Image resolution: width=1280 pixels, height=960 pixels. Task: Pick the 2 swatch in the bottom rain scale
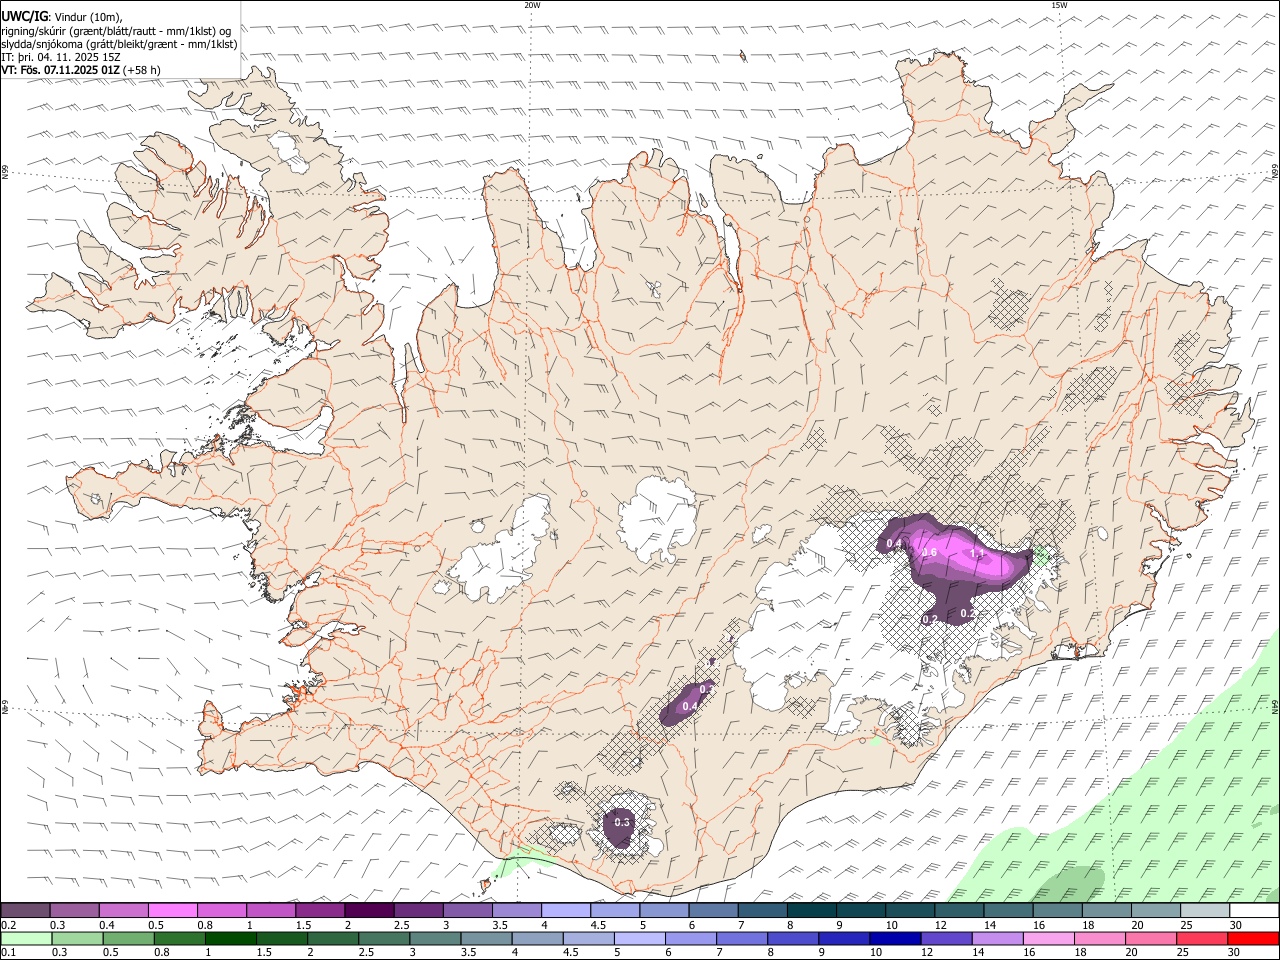click(x=332, y=939)
